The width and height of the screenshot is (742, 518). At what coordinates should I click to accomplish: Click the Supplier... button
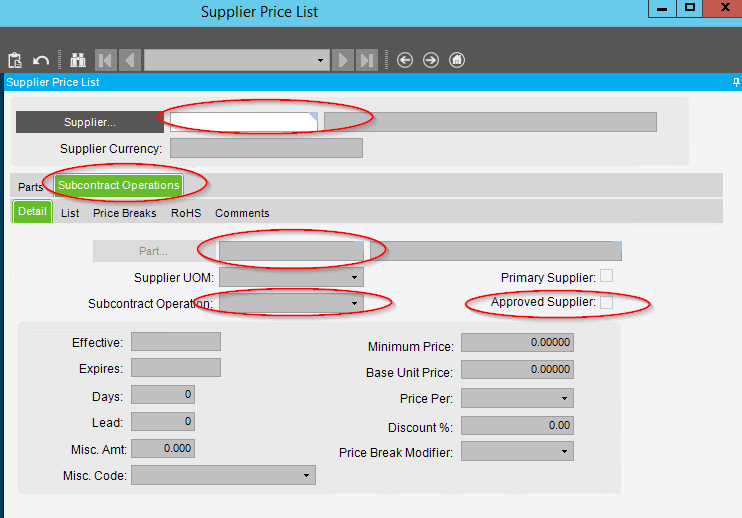click(x=90, y=122)
